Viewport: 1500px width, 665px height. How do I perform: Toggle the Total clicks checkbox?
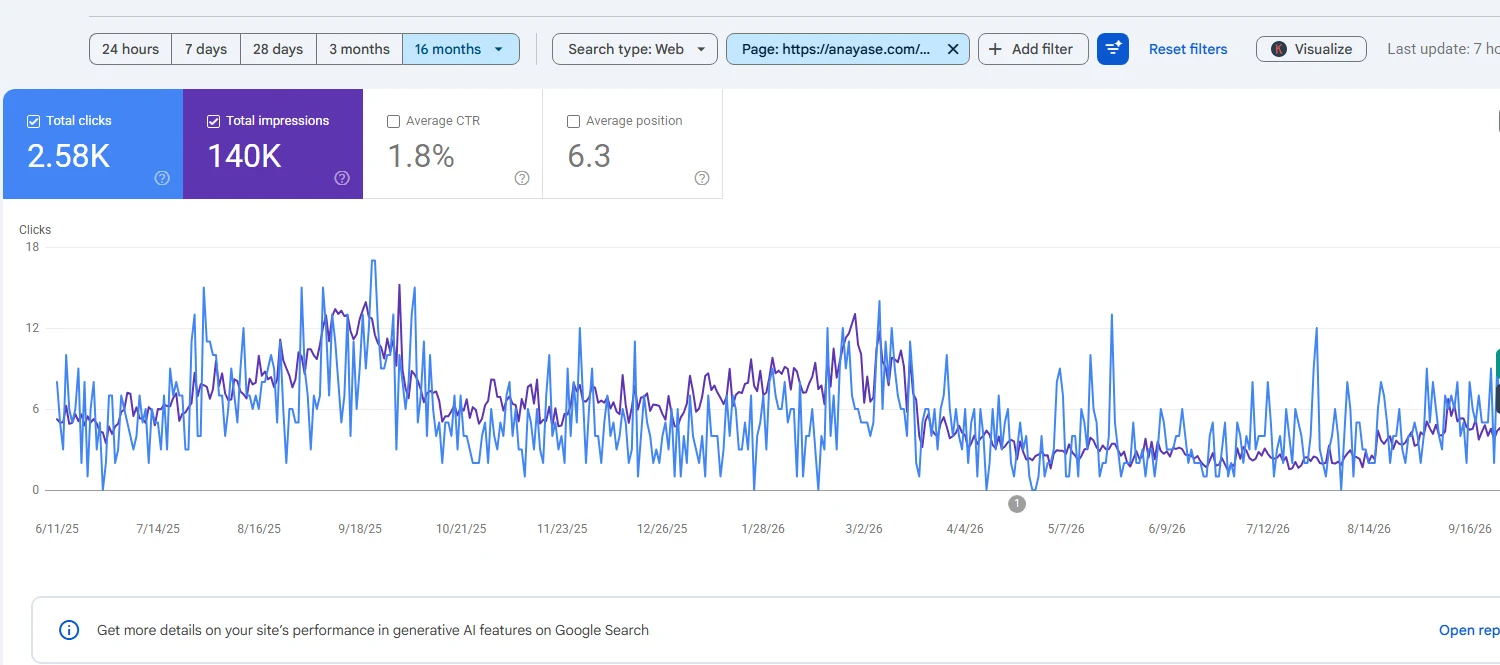point(34,121)
